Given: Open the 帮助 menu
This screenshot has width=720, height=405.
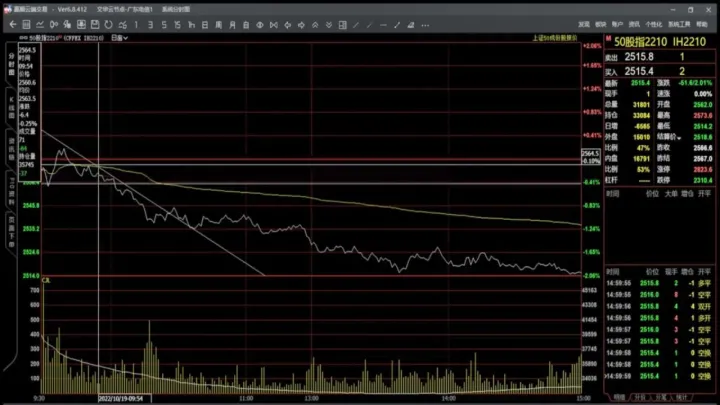Looking at the screenshot, I should click(x=702, y=23).
